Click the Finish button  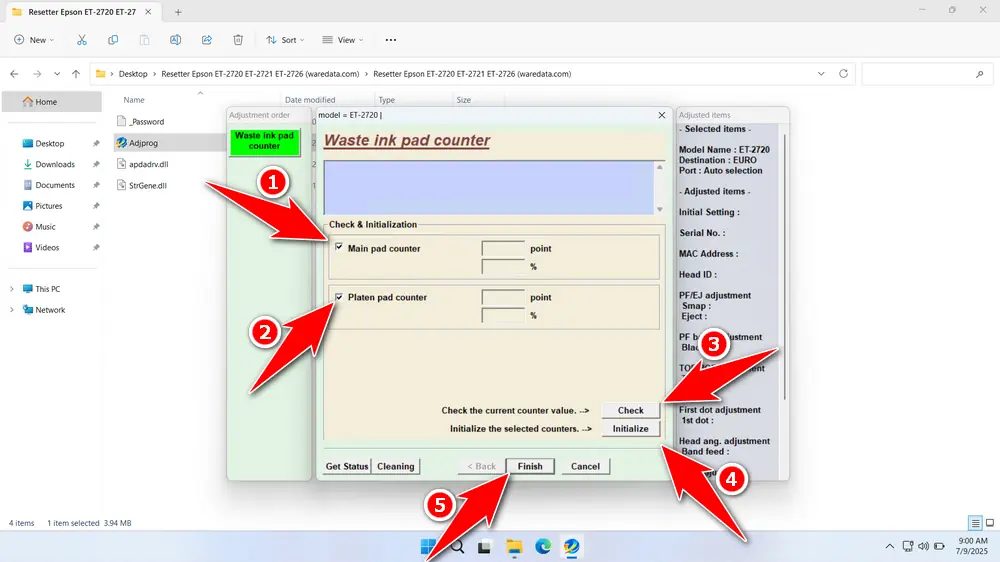coord(530,466)
